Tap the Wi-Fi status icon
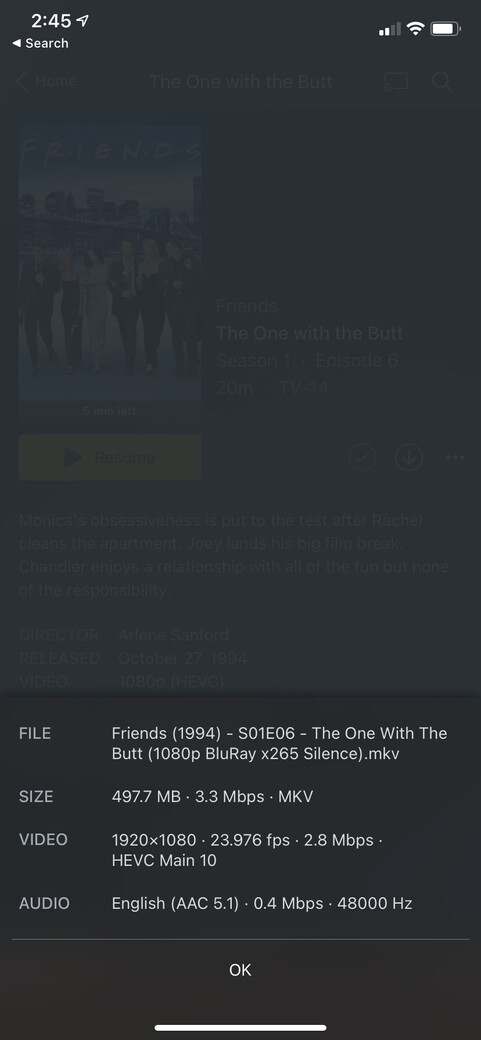The image size is (481, 1040). tap(416, 29)
